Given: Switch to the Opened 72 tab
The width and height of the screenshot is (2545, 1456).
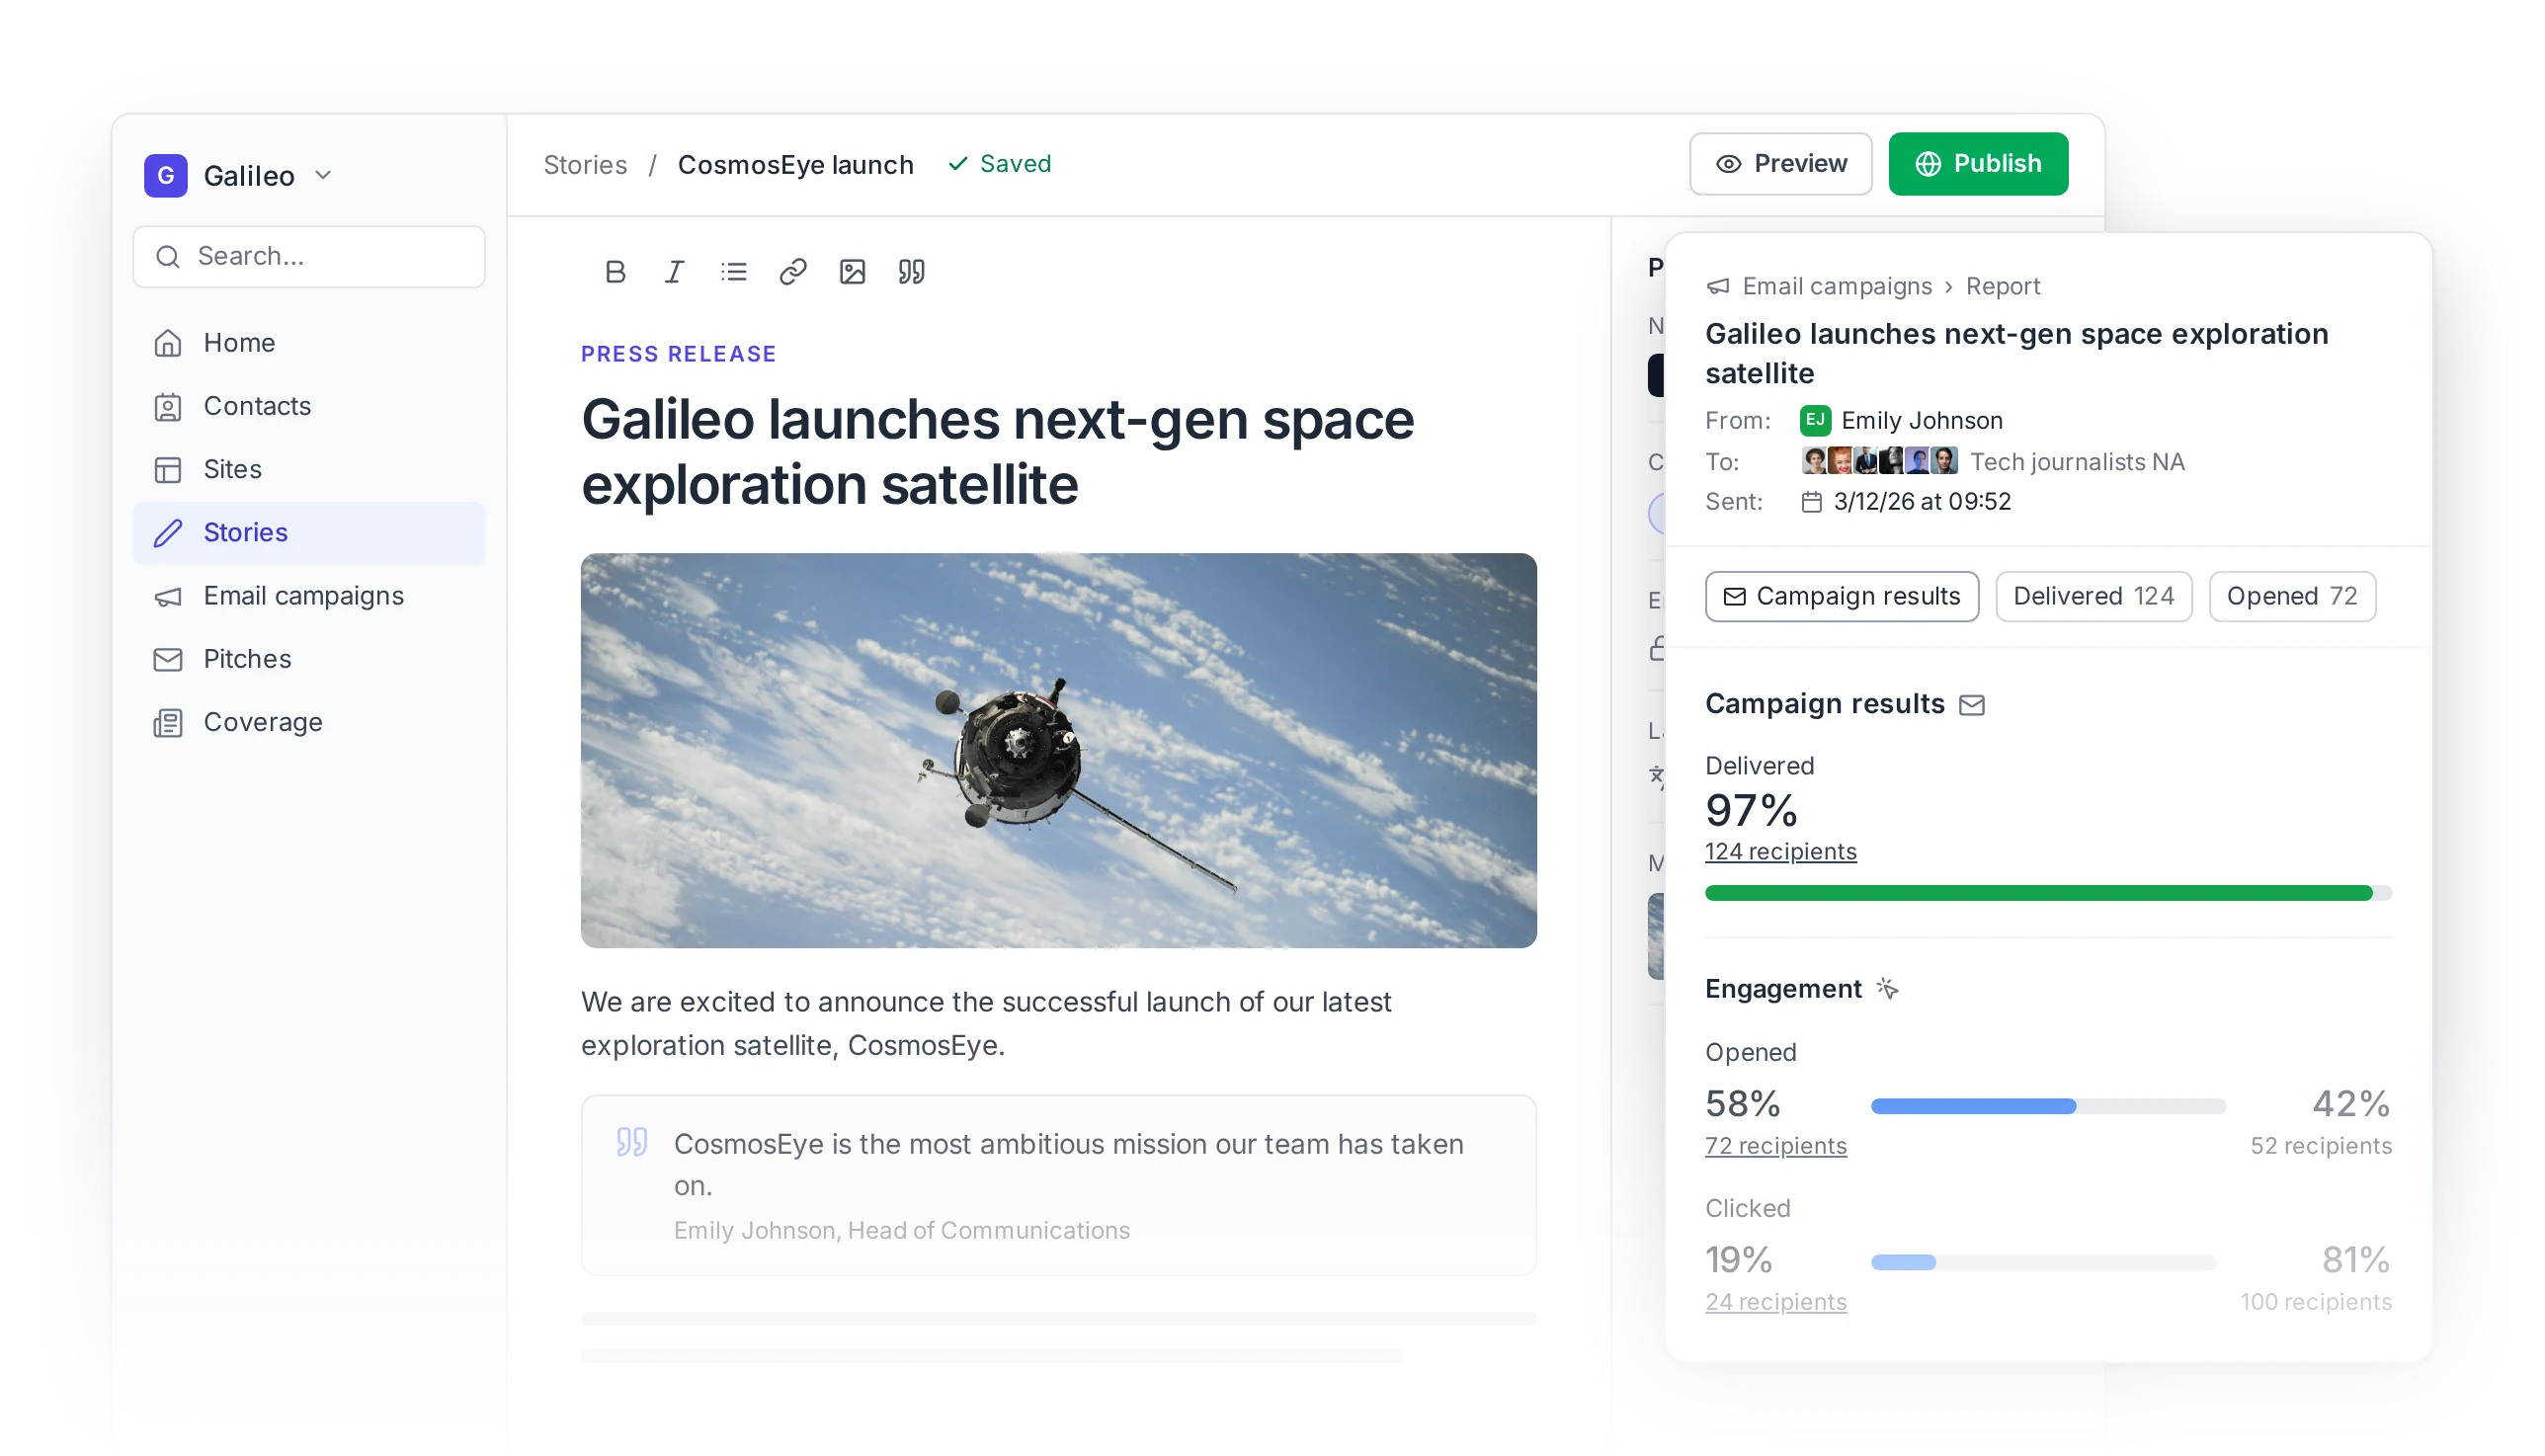Looking at the screenshot, I should click(x=2292, y=597).
